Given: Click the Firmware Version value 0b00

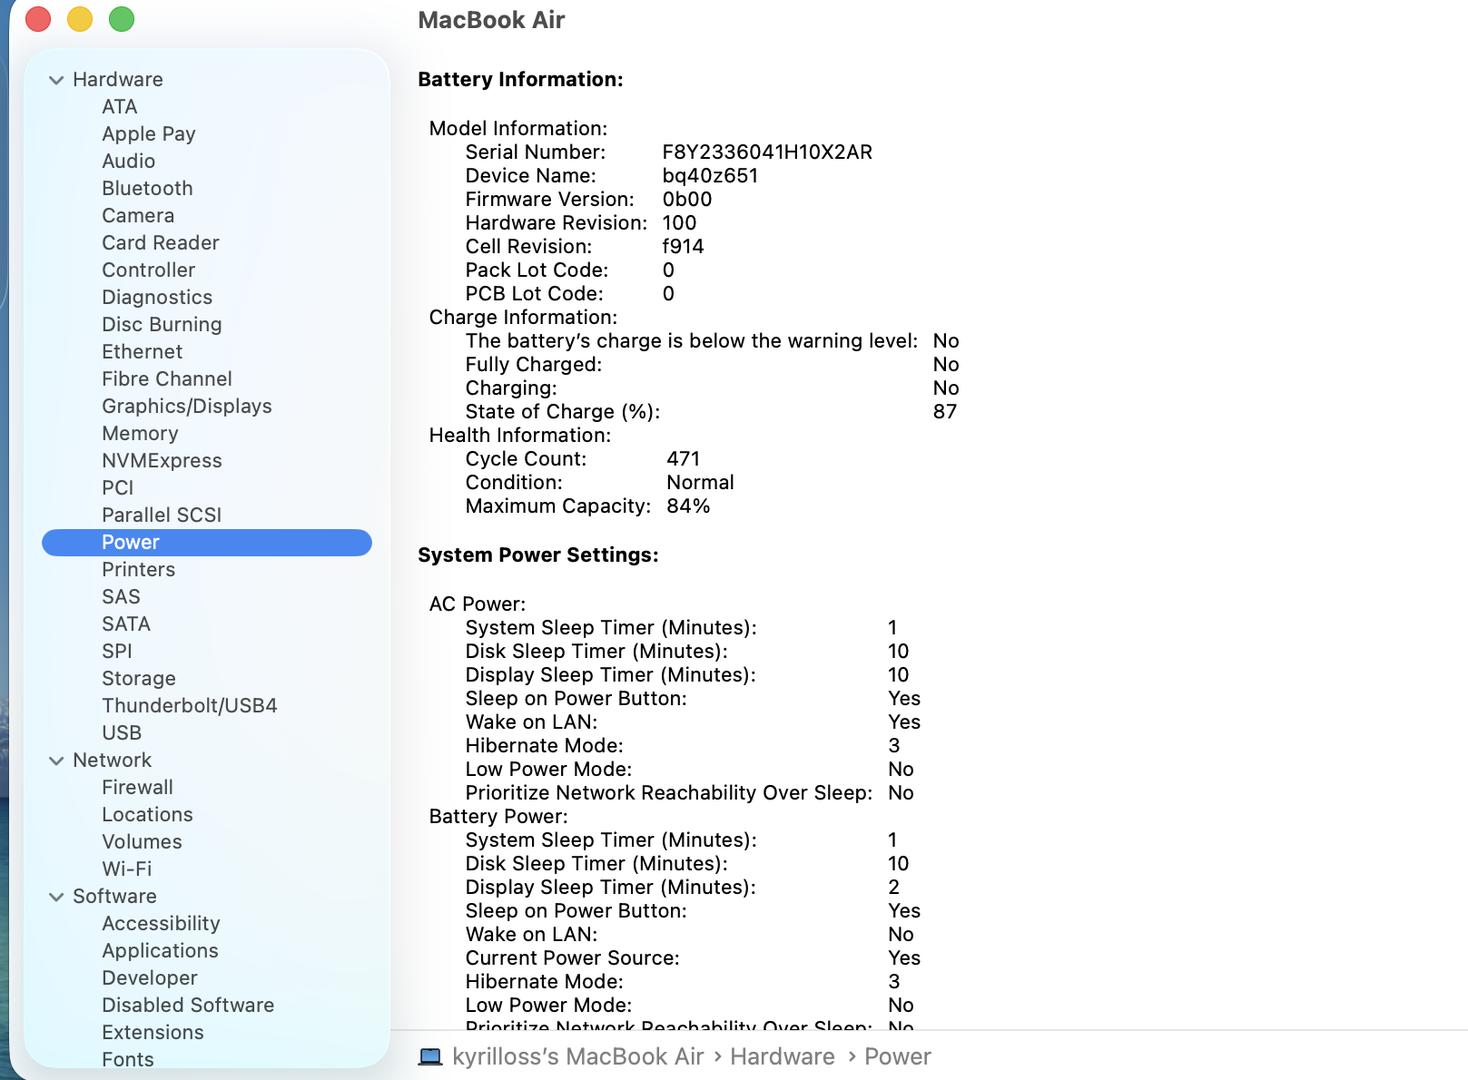Looking at the screenshot, I should click(x=687, y=199).
